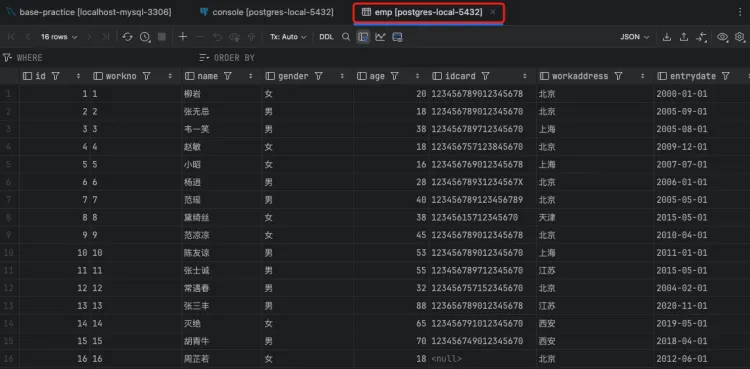750x369 pixels.
Task: Open the auto-refresh clock icon
Action: pos(145,37)
